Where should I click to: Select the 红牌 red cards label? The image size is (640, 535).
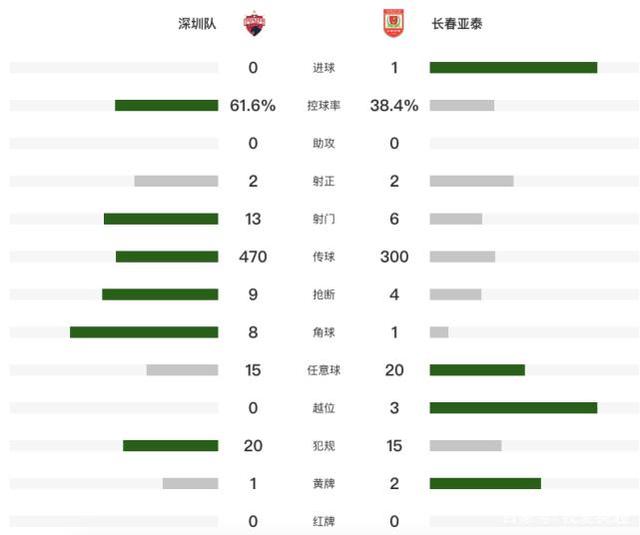pos(322,521)
